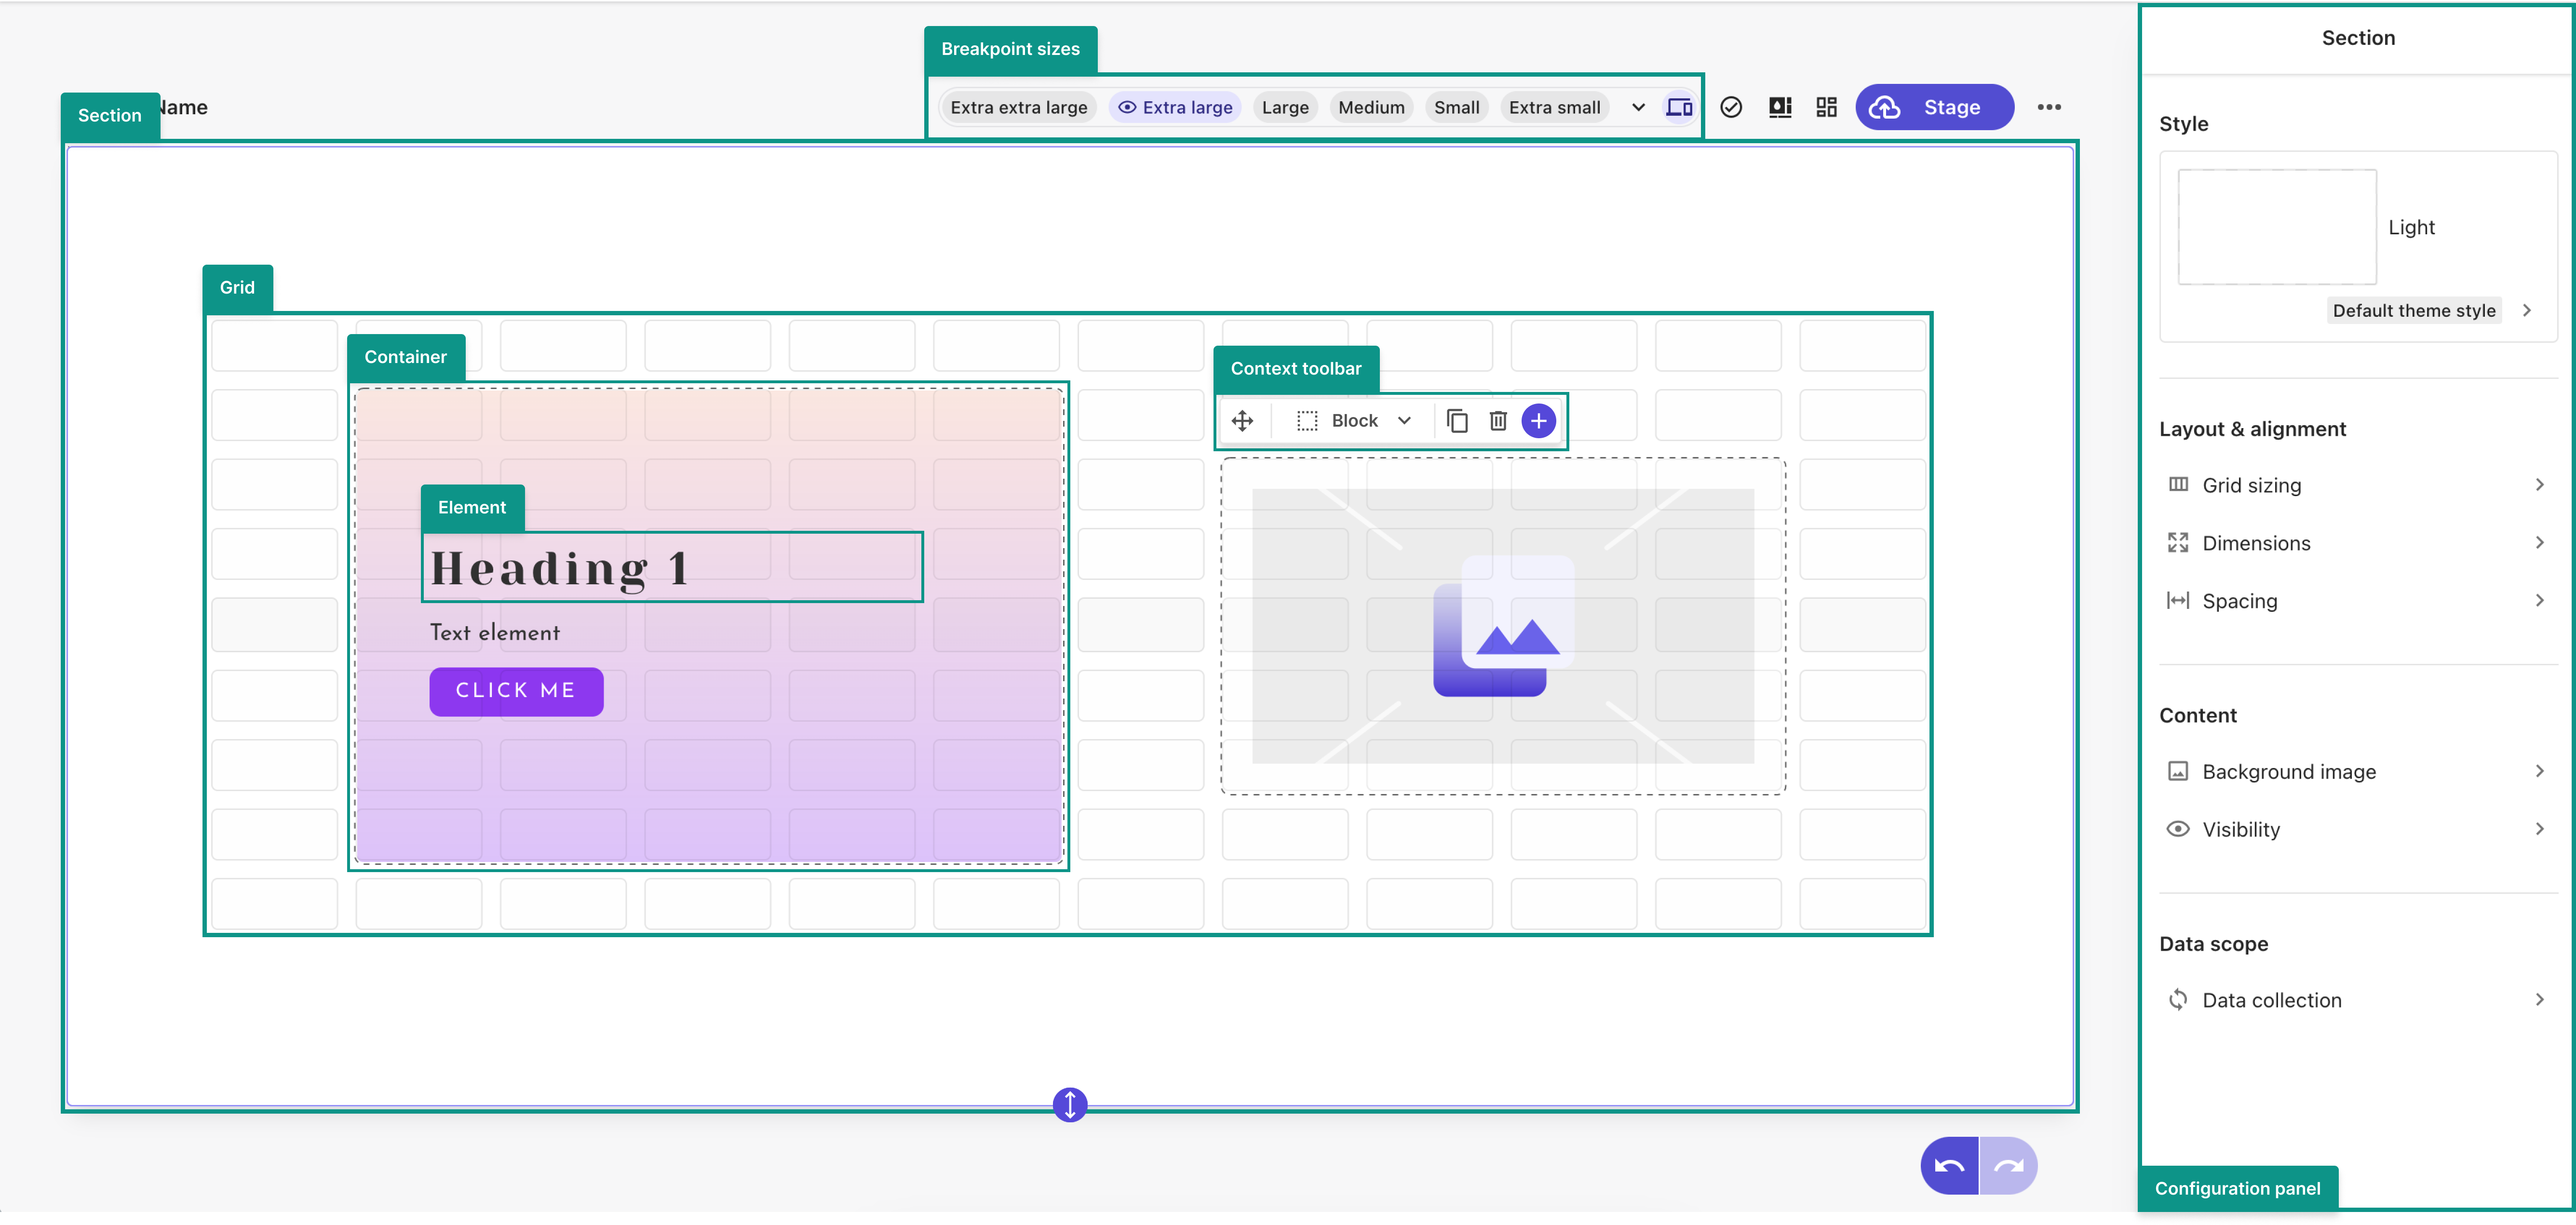Switch to the Medium breakpoint
The width and height of the screenshot is (2576, 1225).
click(x=1371, y=107)
